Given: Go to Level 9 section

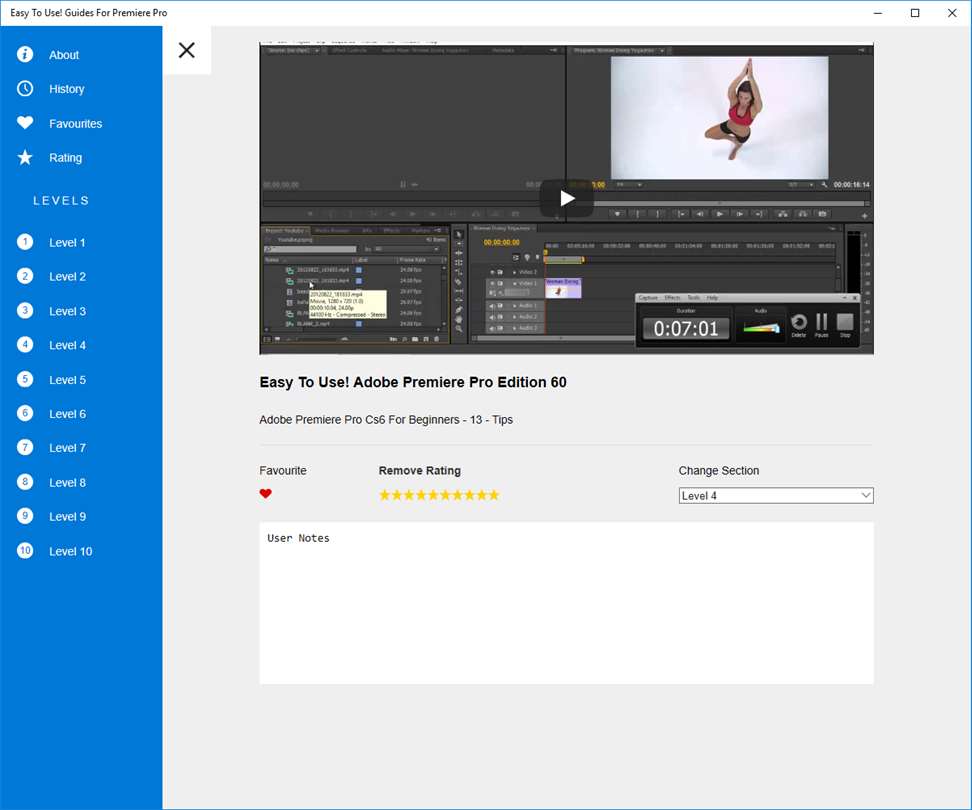Looking at the screenshot, I should point(67,517).
